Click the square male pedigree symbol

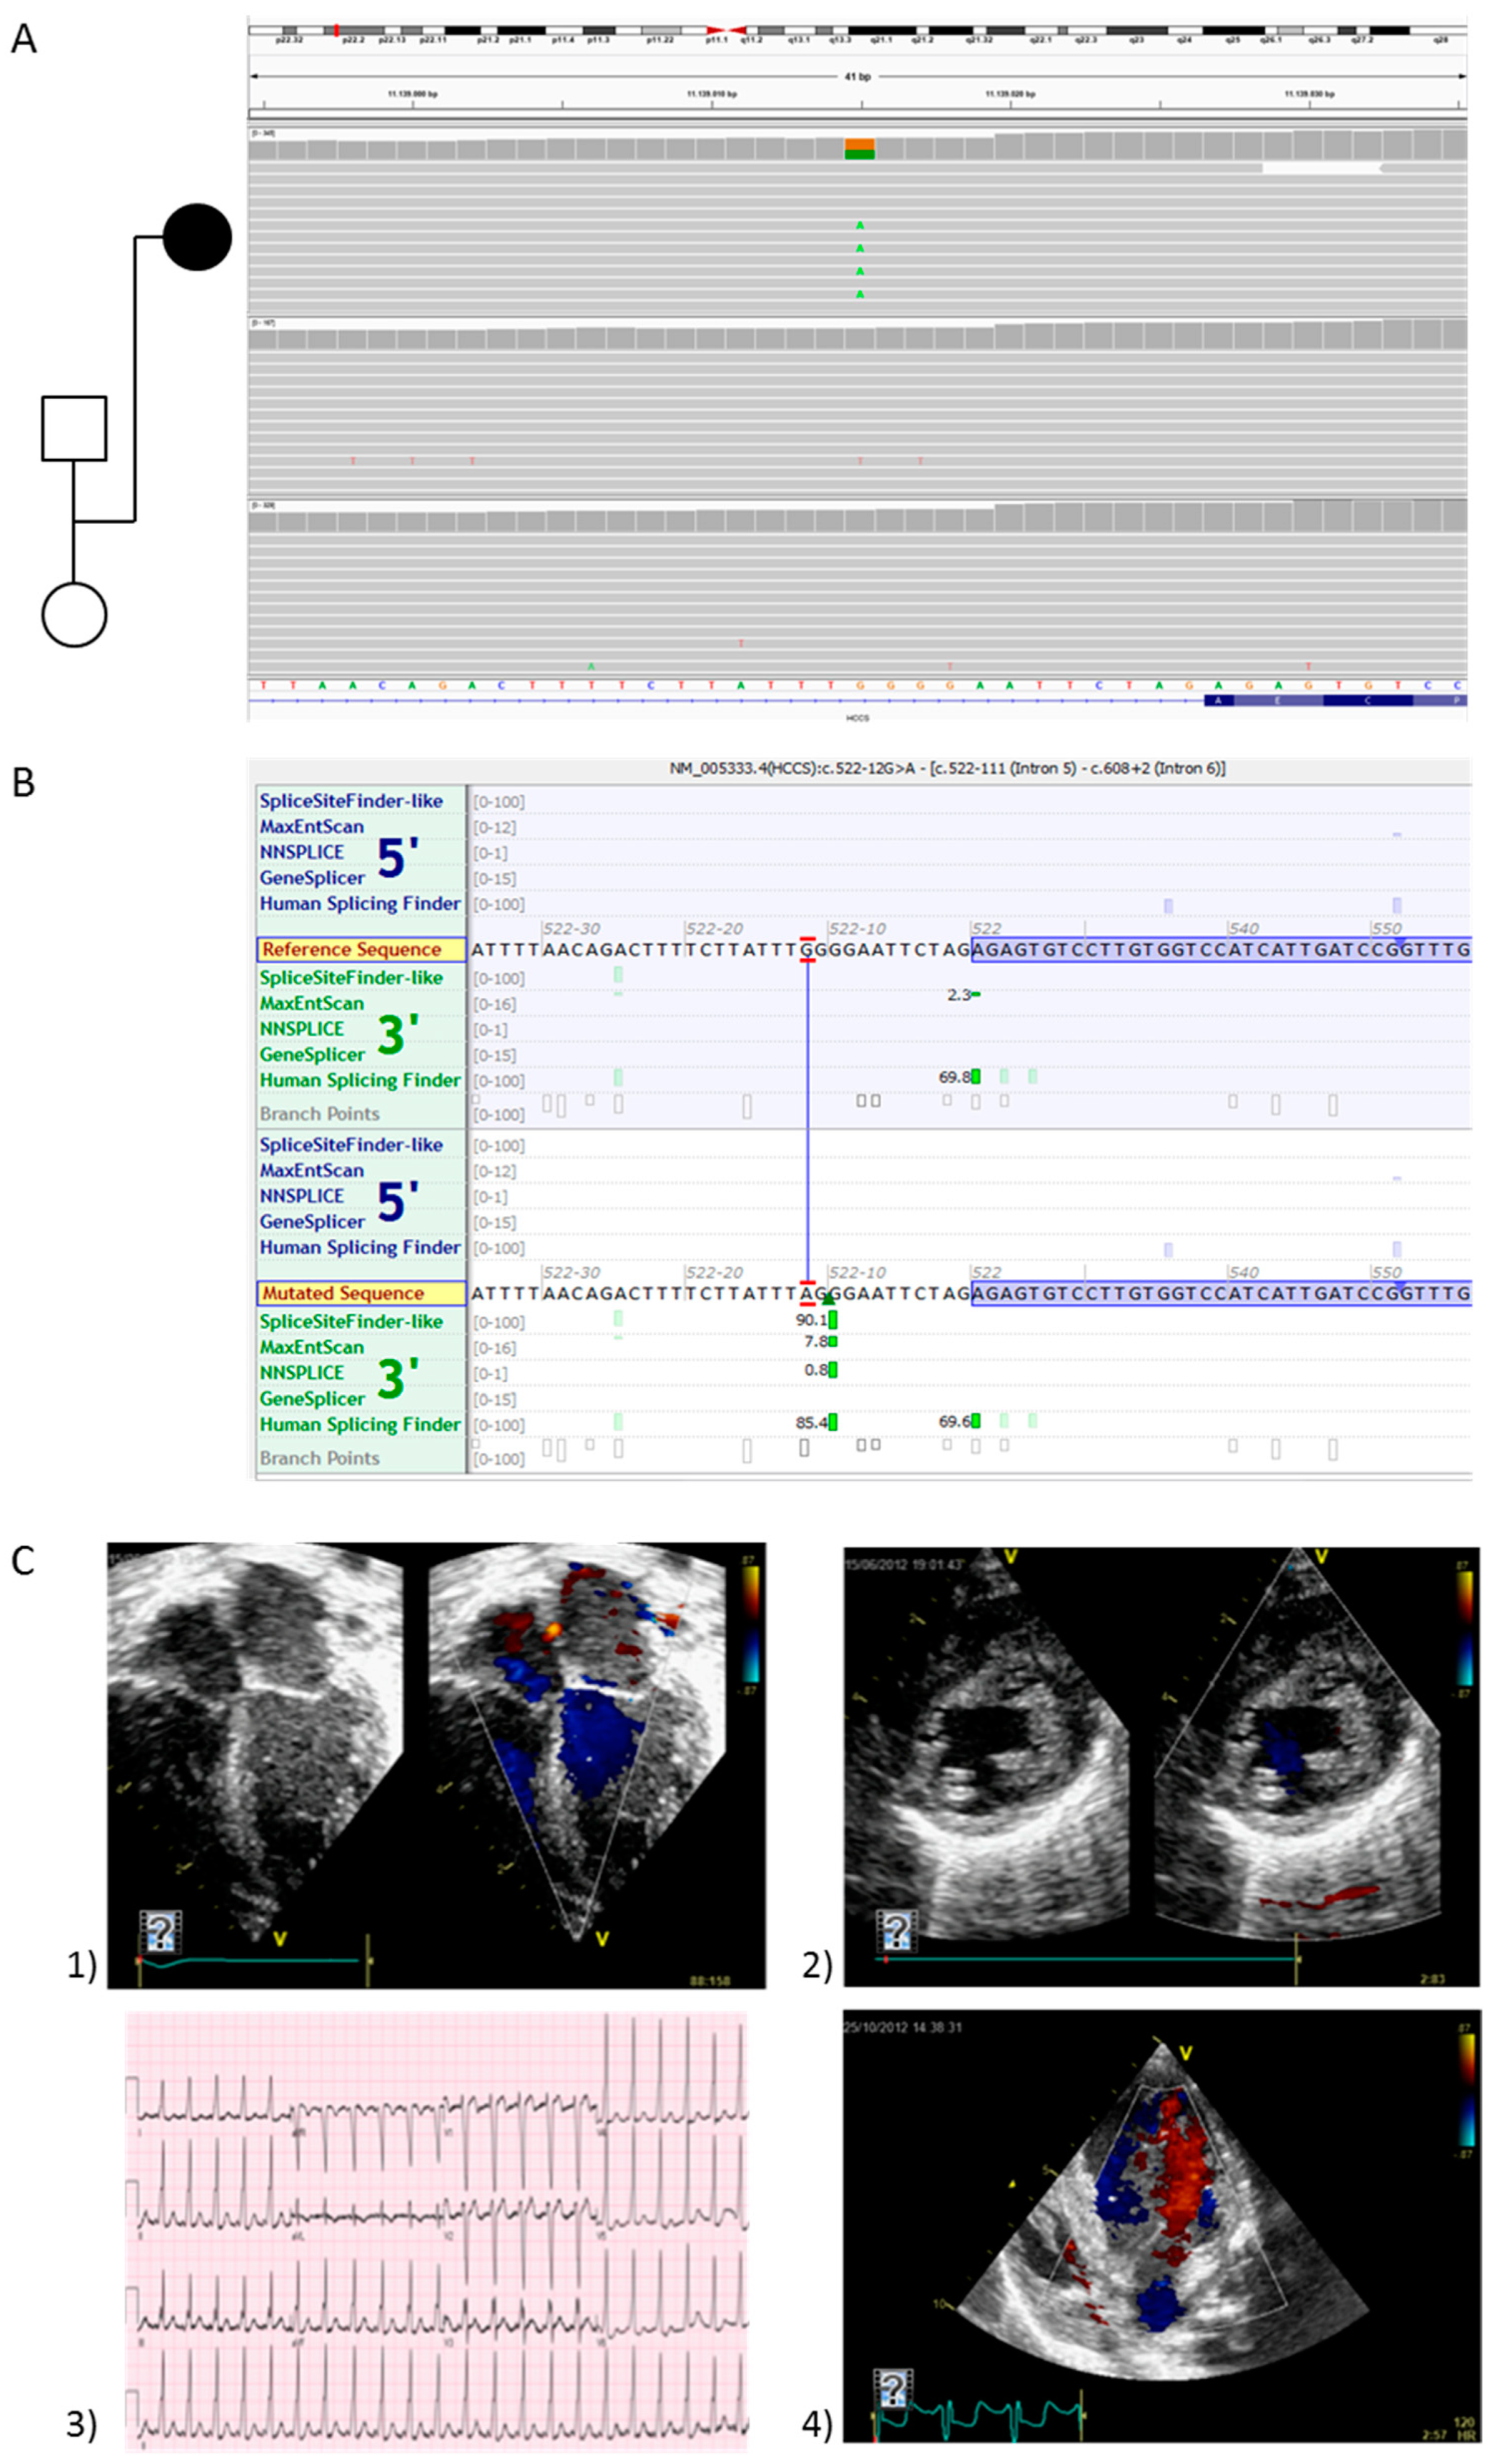[x=74, y=428]
